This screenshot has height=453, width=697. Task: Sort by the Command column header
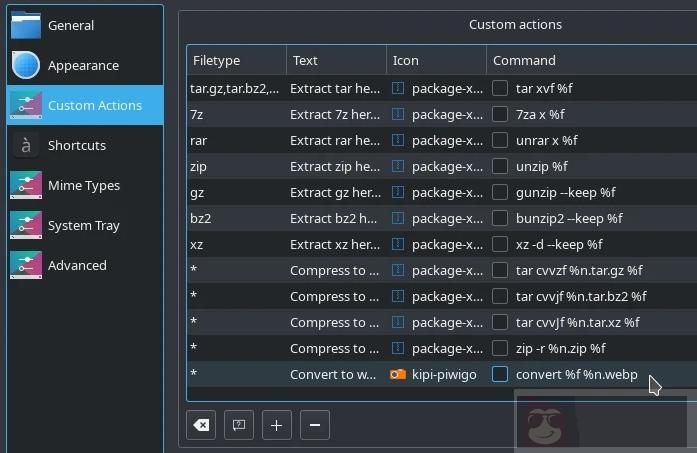[x=592, y=60]
